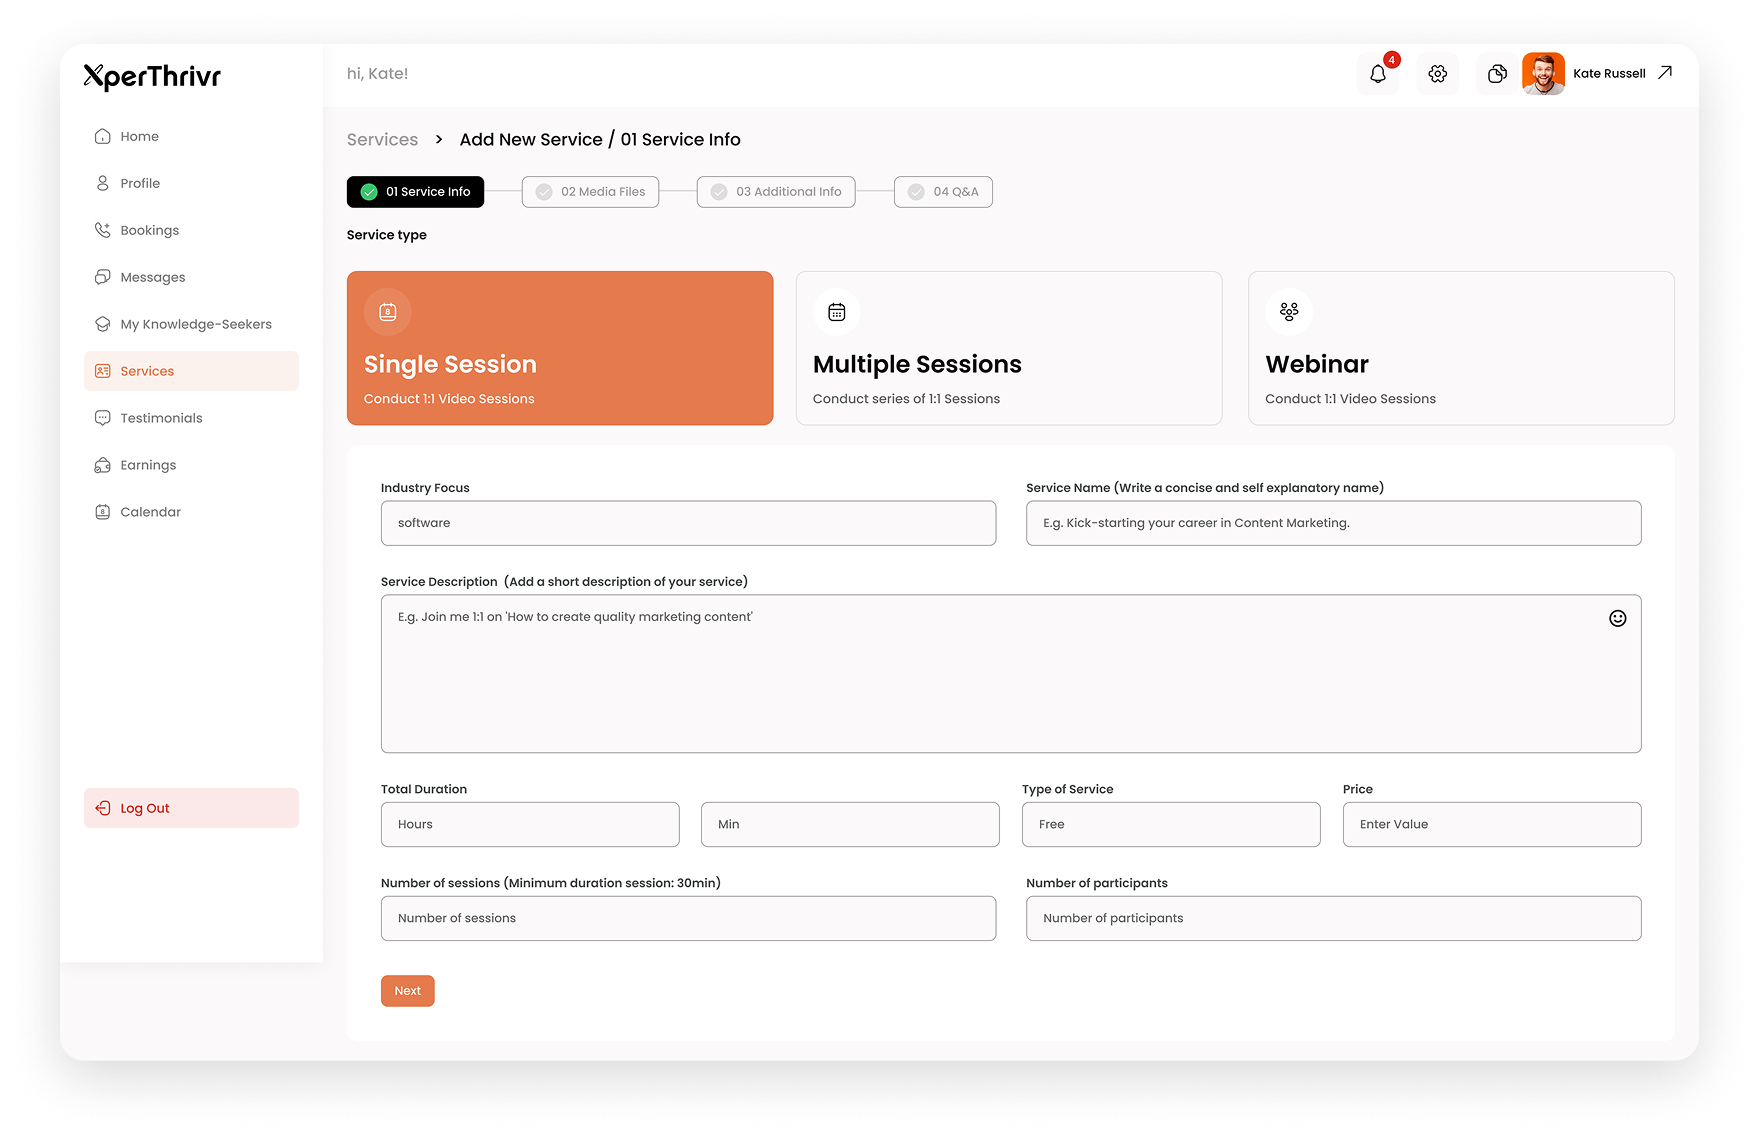Choose Webinar as the service type
Image resolution: width=1760 pixels, height=1137 pixels.
pos(1460,348)
